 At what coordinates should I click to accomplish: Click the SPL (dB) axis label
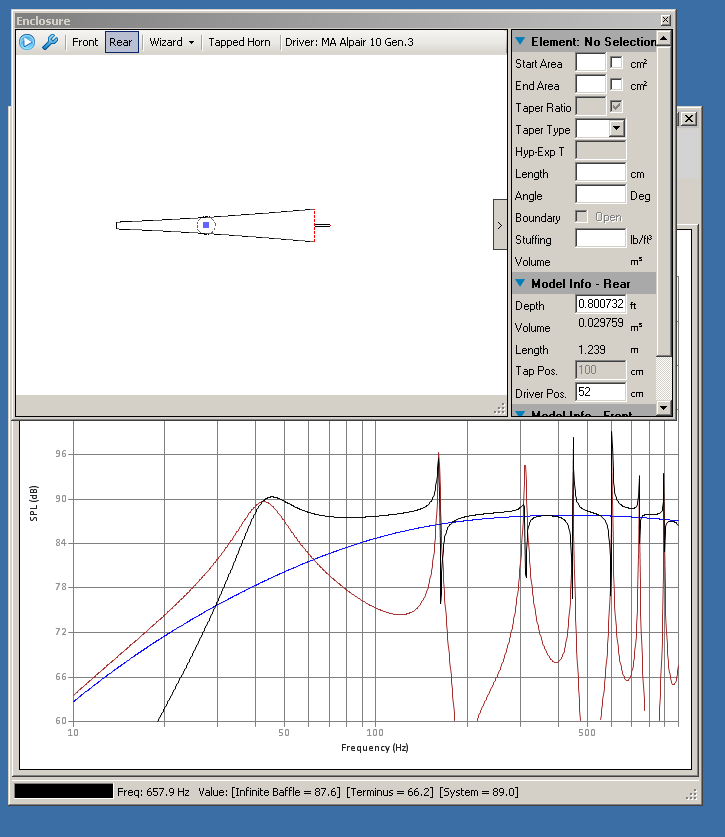point(34,503)
